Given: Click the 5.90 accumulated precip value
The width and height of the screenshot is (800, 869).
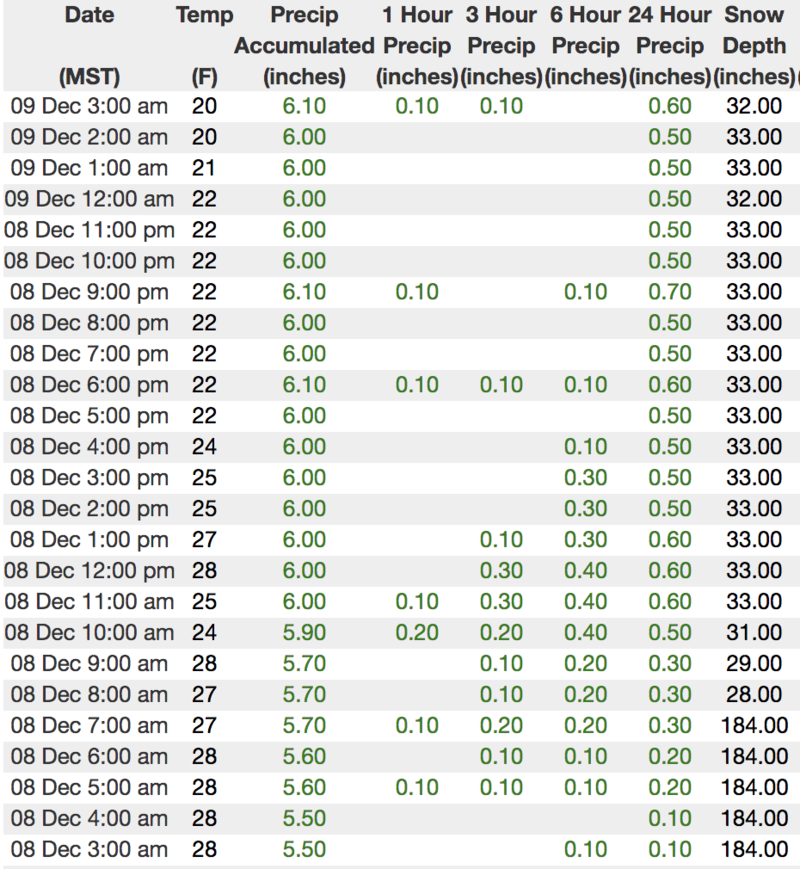Looking at the screenshot, I should (x=304, y=632).
